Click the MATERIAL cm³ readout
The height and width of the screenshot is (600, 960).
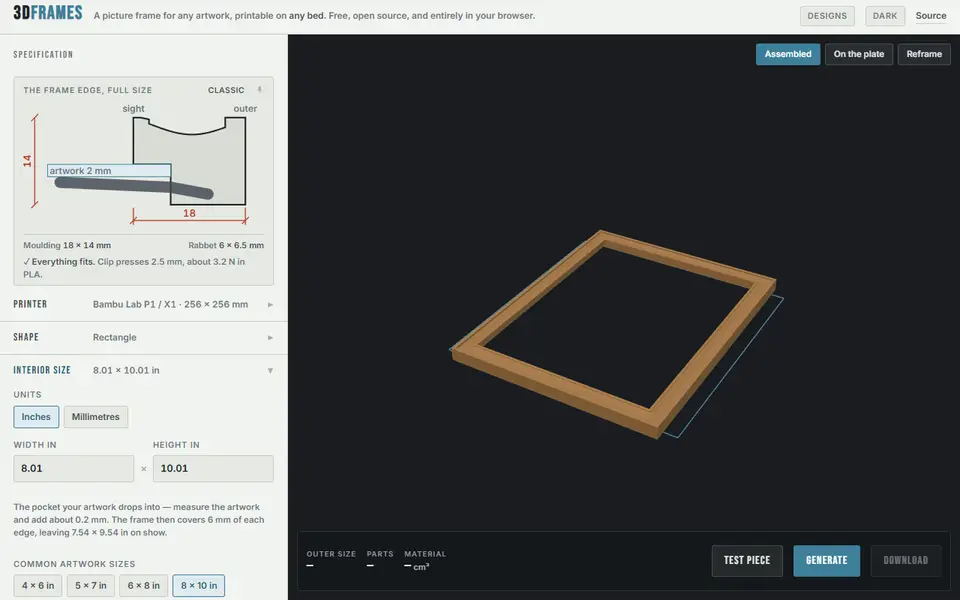click(x=425, y=560)
